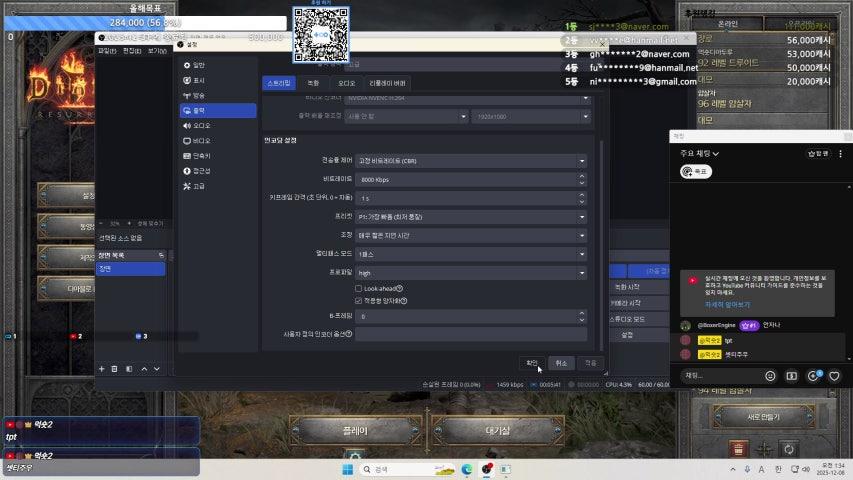Open rescale output dropdown
Image resolution: width=853 pixels, height=480 pixels.
[406, 116]
